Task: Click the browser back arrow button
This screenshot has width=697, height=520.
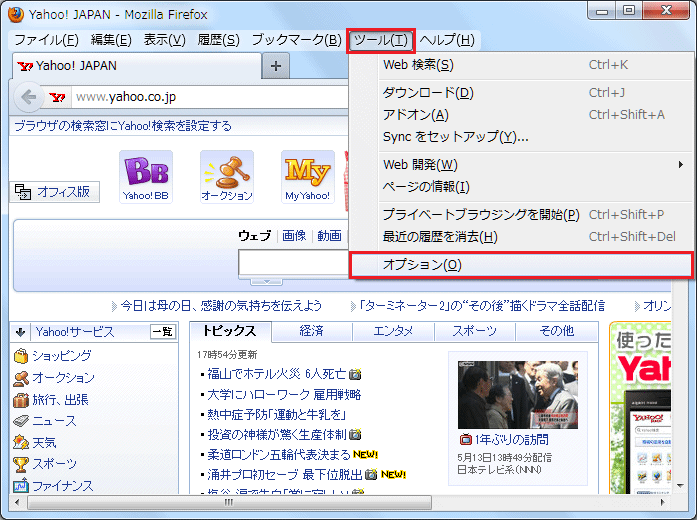Action: (x=28, y=96)
